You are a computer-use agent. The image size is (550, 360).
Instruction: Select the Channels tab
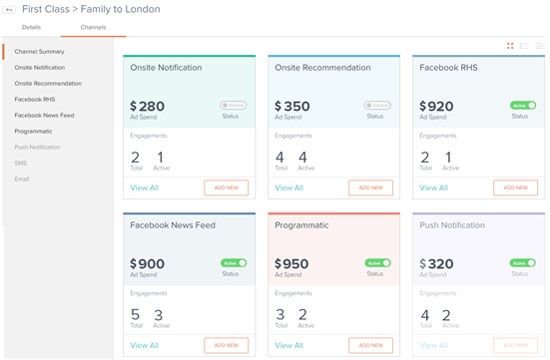(x=93, y=27)
